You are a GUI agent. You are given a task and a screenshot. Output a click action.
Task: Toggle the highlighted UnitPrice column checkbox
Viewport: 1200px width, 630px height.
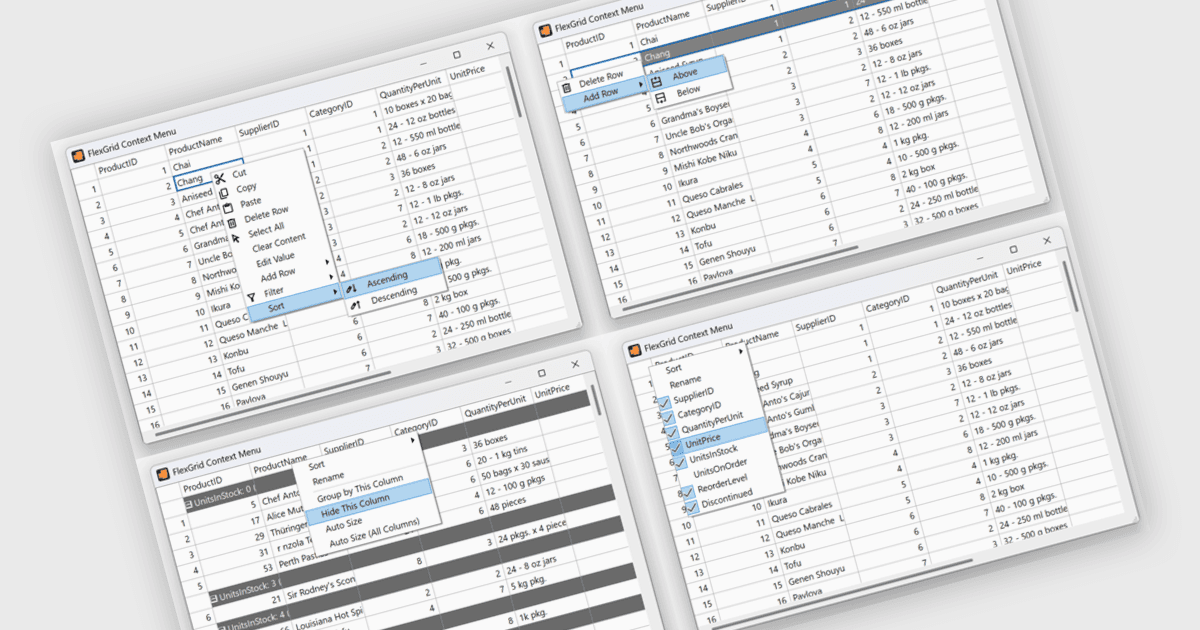click(x=676, y=448)
